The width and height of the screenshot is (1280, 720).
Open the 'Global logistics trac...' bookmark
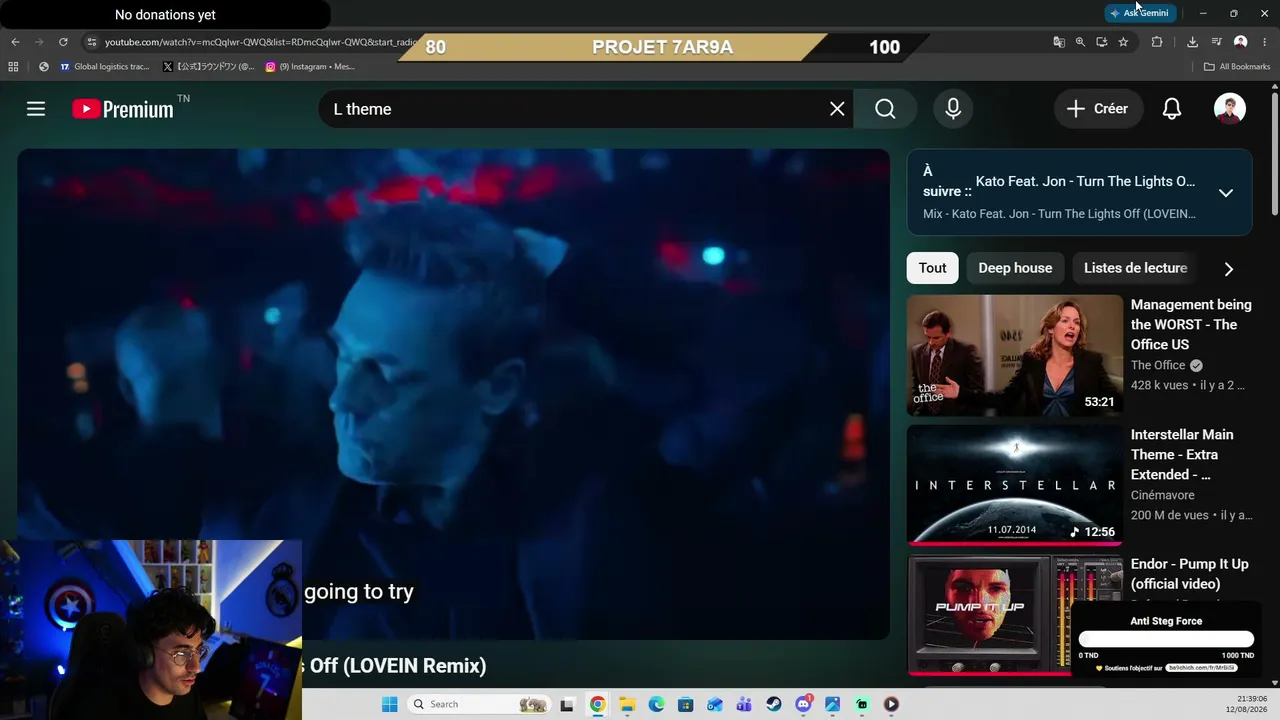click(104, 67)
